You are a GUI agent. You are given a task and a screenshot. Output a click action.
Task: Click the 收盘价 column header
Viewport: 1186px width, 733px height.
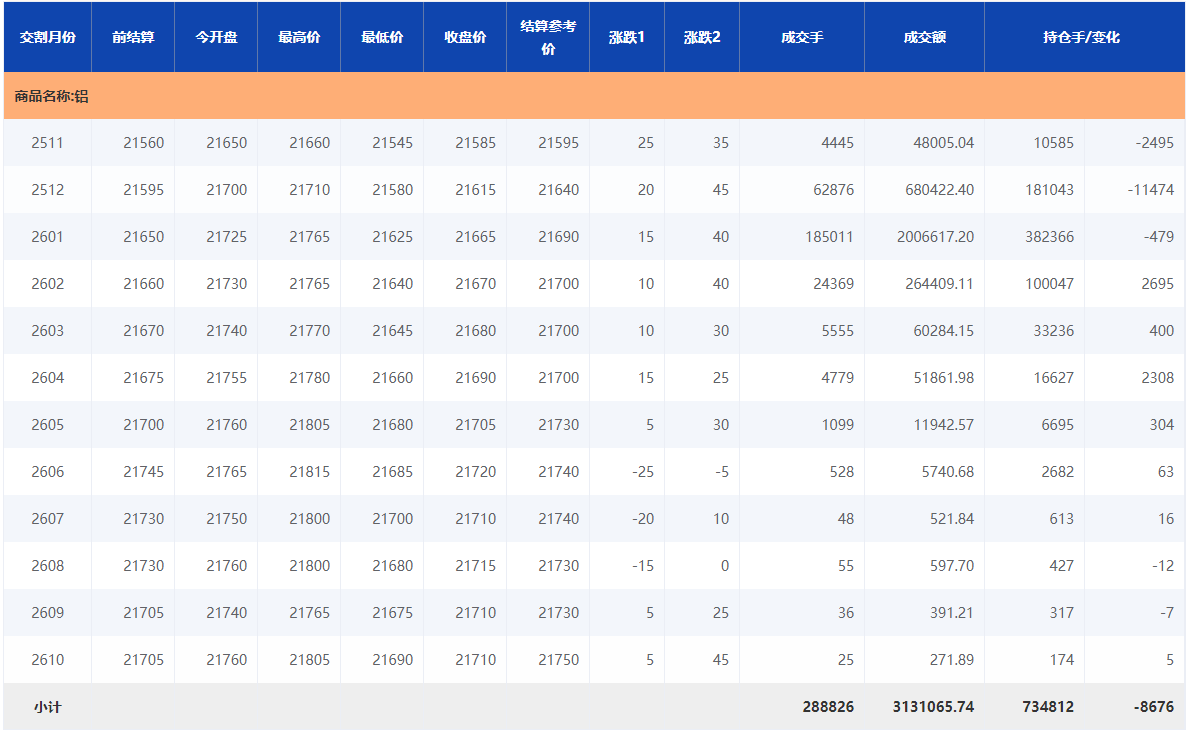pos(465,37)
